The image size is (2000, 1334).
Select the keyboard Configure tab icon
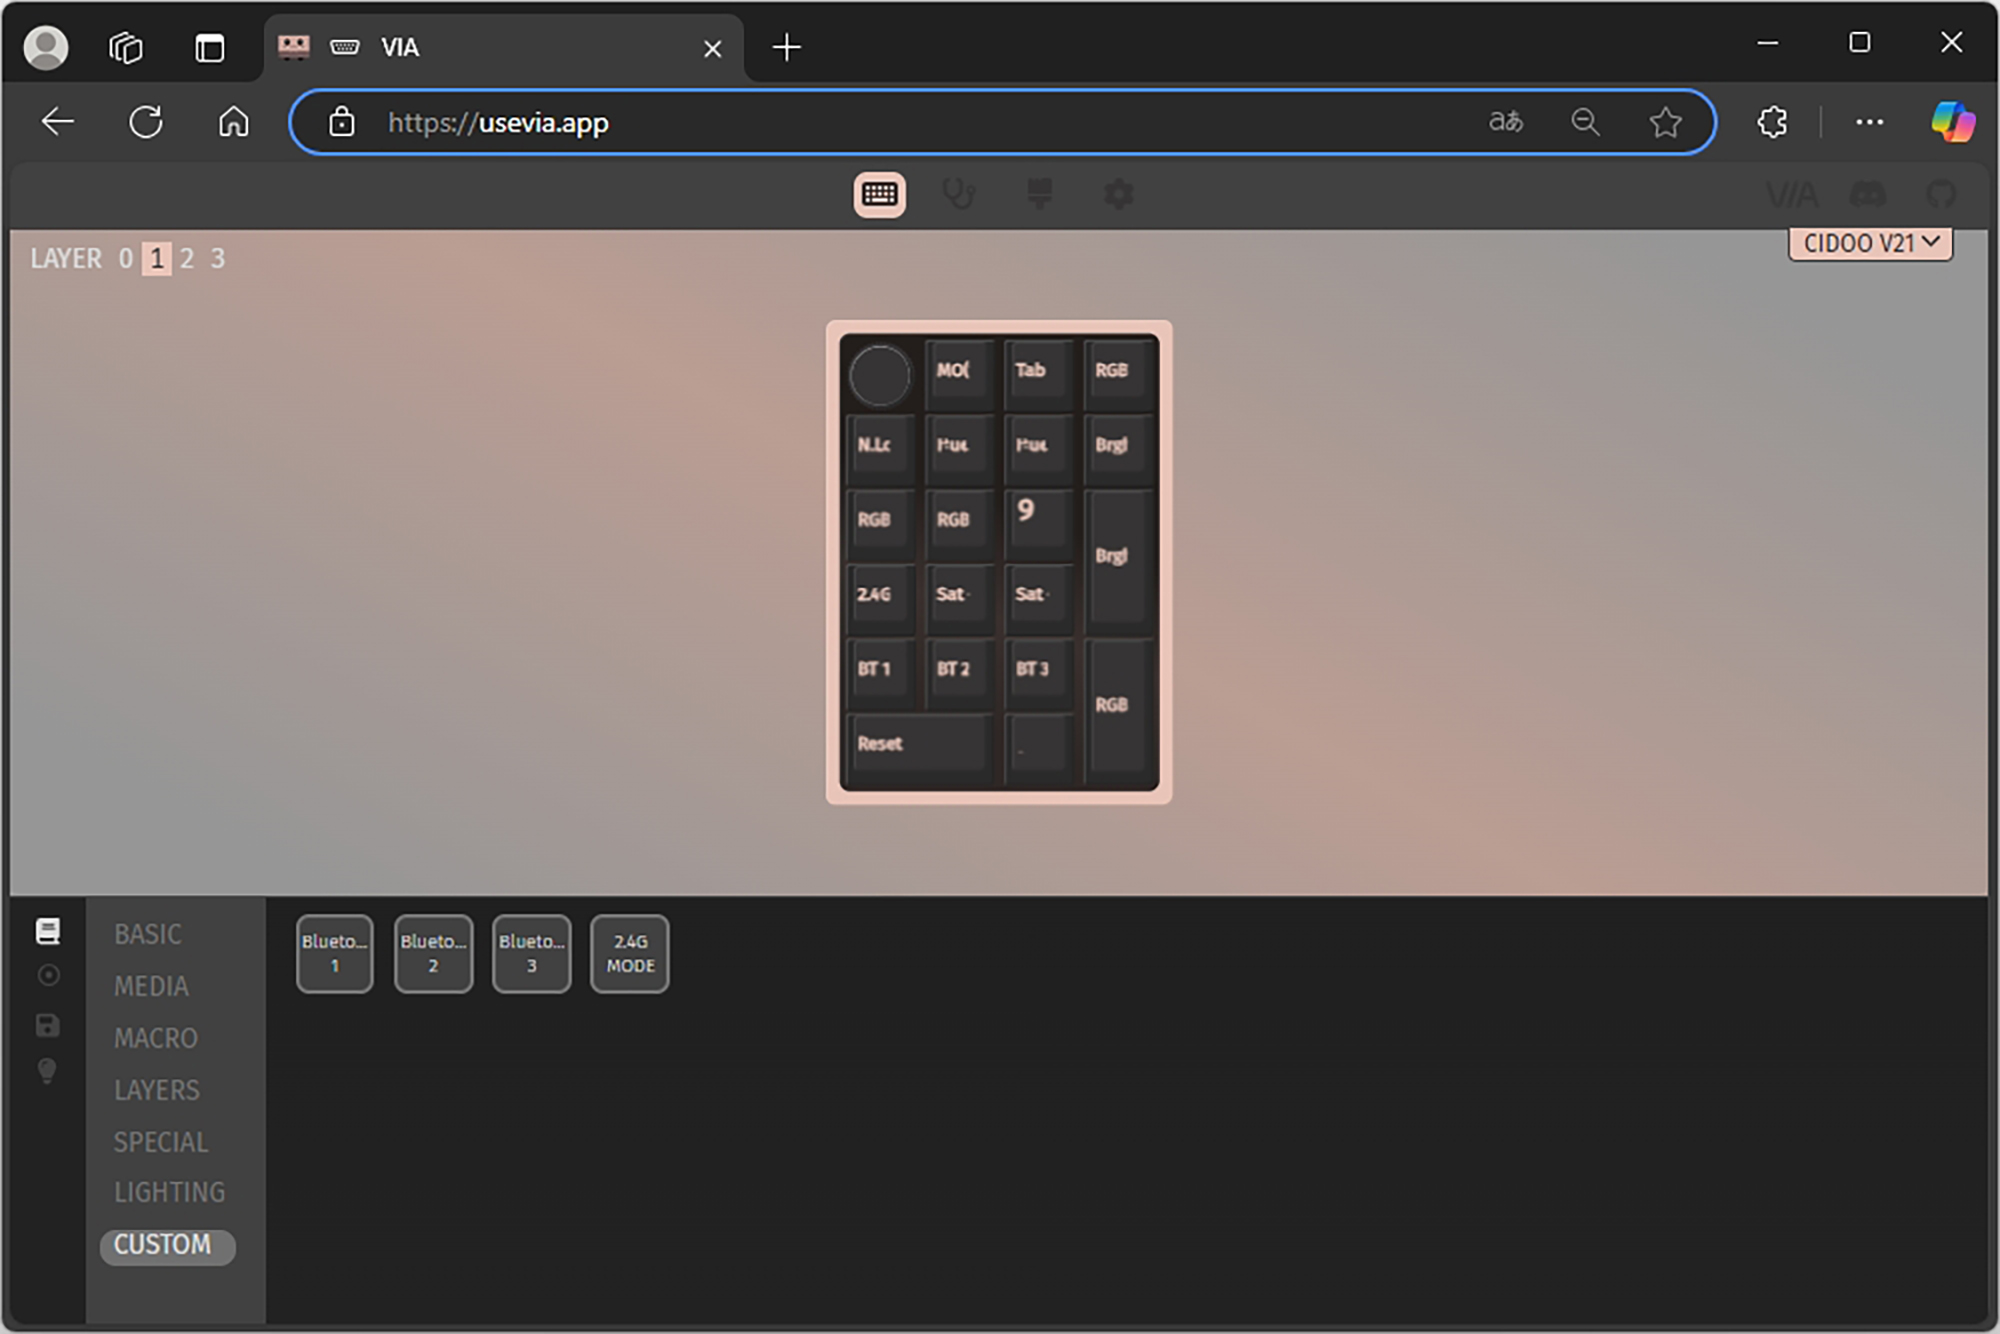(879, 194)
